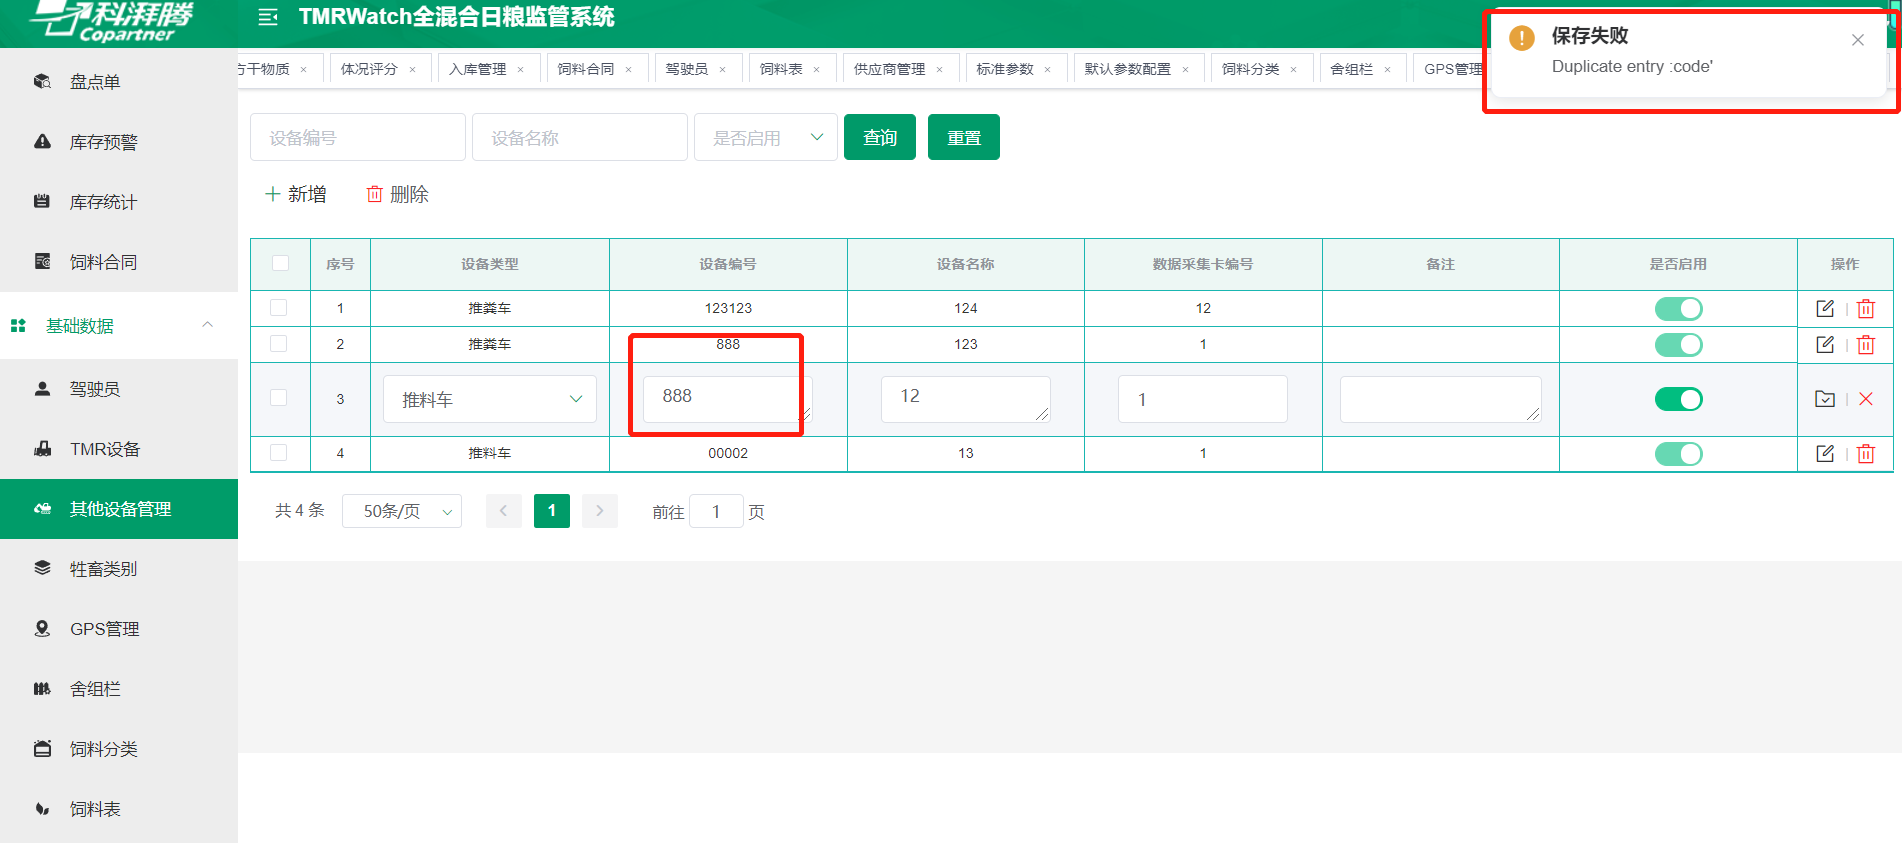The height and width of the screenshot is (843, 1902).
Task: Open the 推料车 device type dropdown
Action: coord(490,399)
